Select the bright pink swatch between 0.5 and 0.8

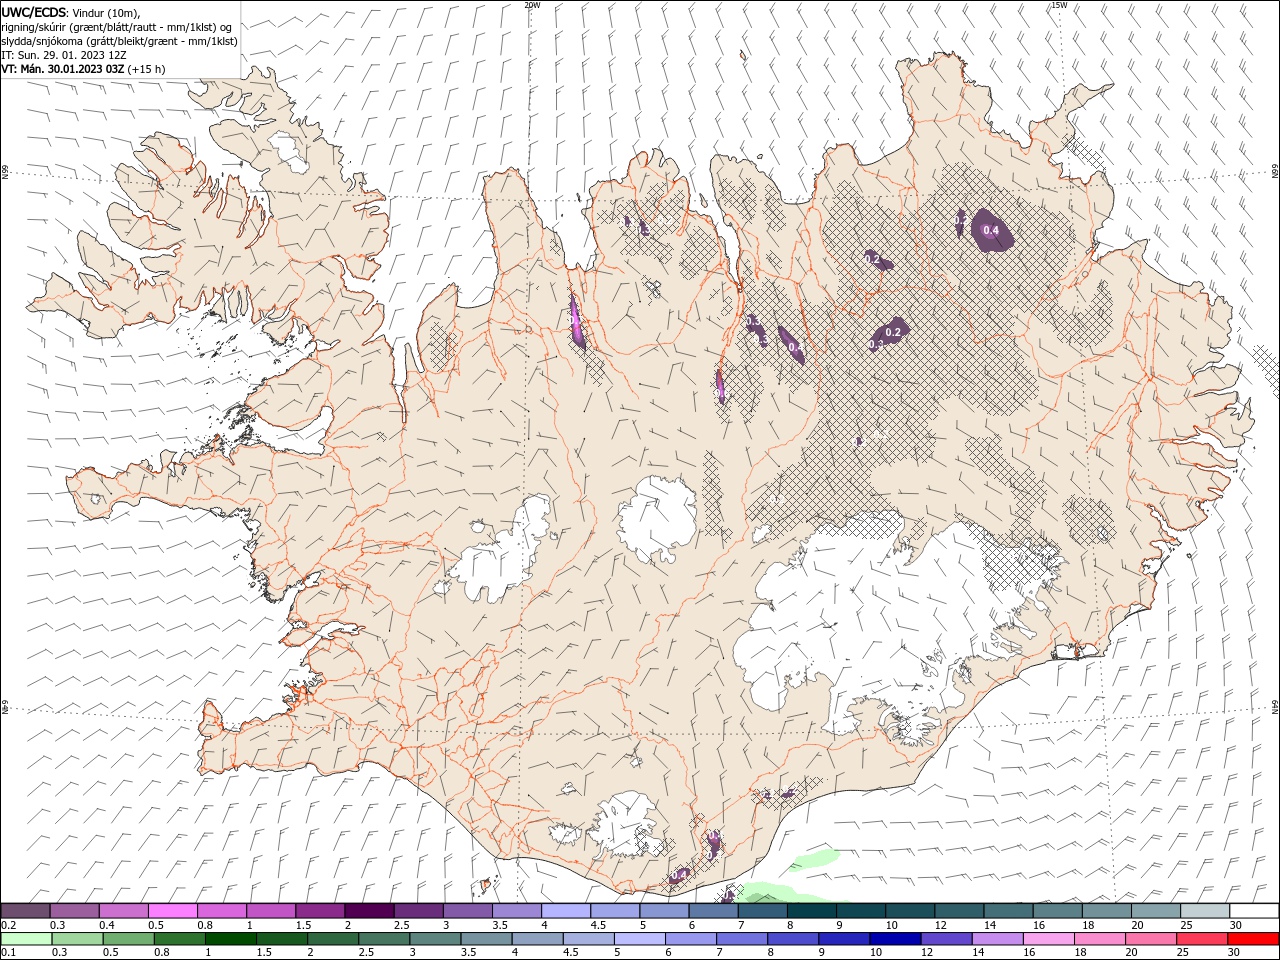pos(172,911)
